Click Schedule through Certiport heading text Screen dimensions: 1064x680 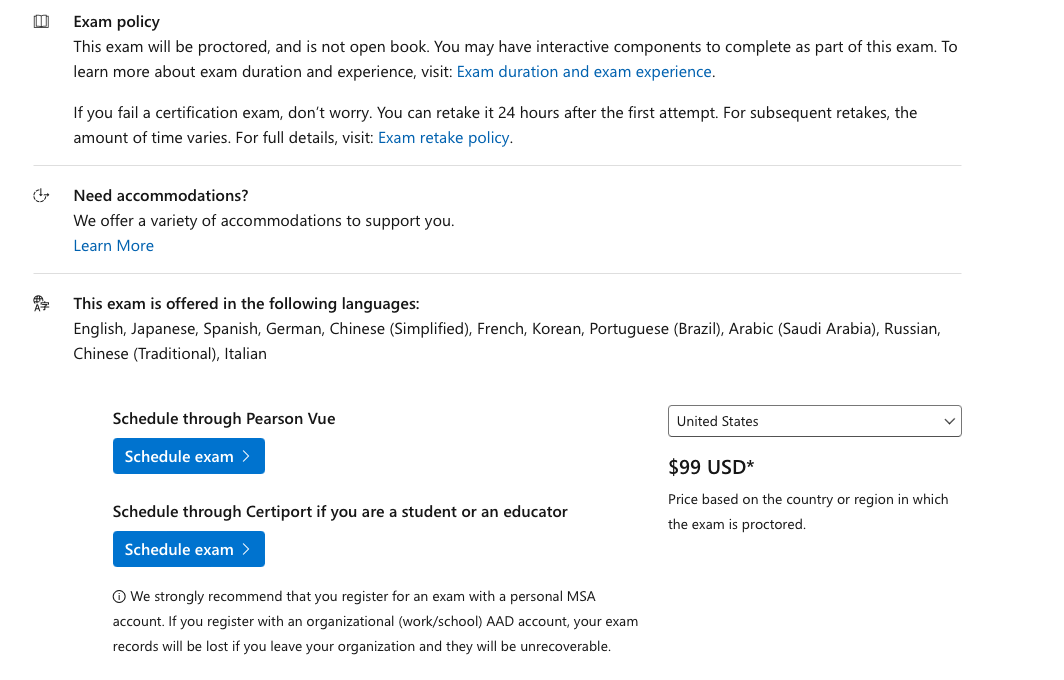coord(340,512)
